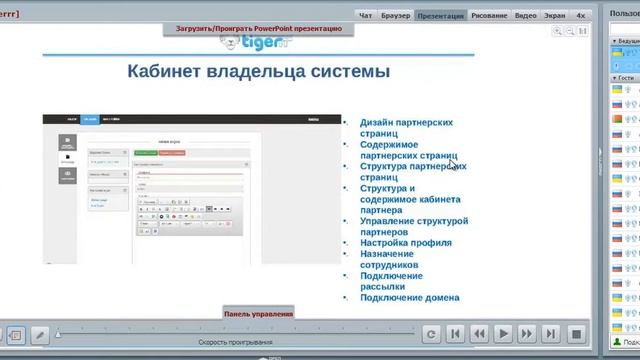
Task: Fast-forward the presentation playback
Action: tap(527, 334)
